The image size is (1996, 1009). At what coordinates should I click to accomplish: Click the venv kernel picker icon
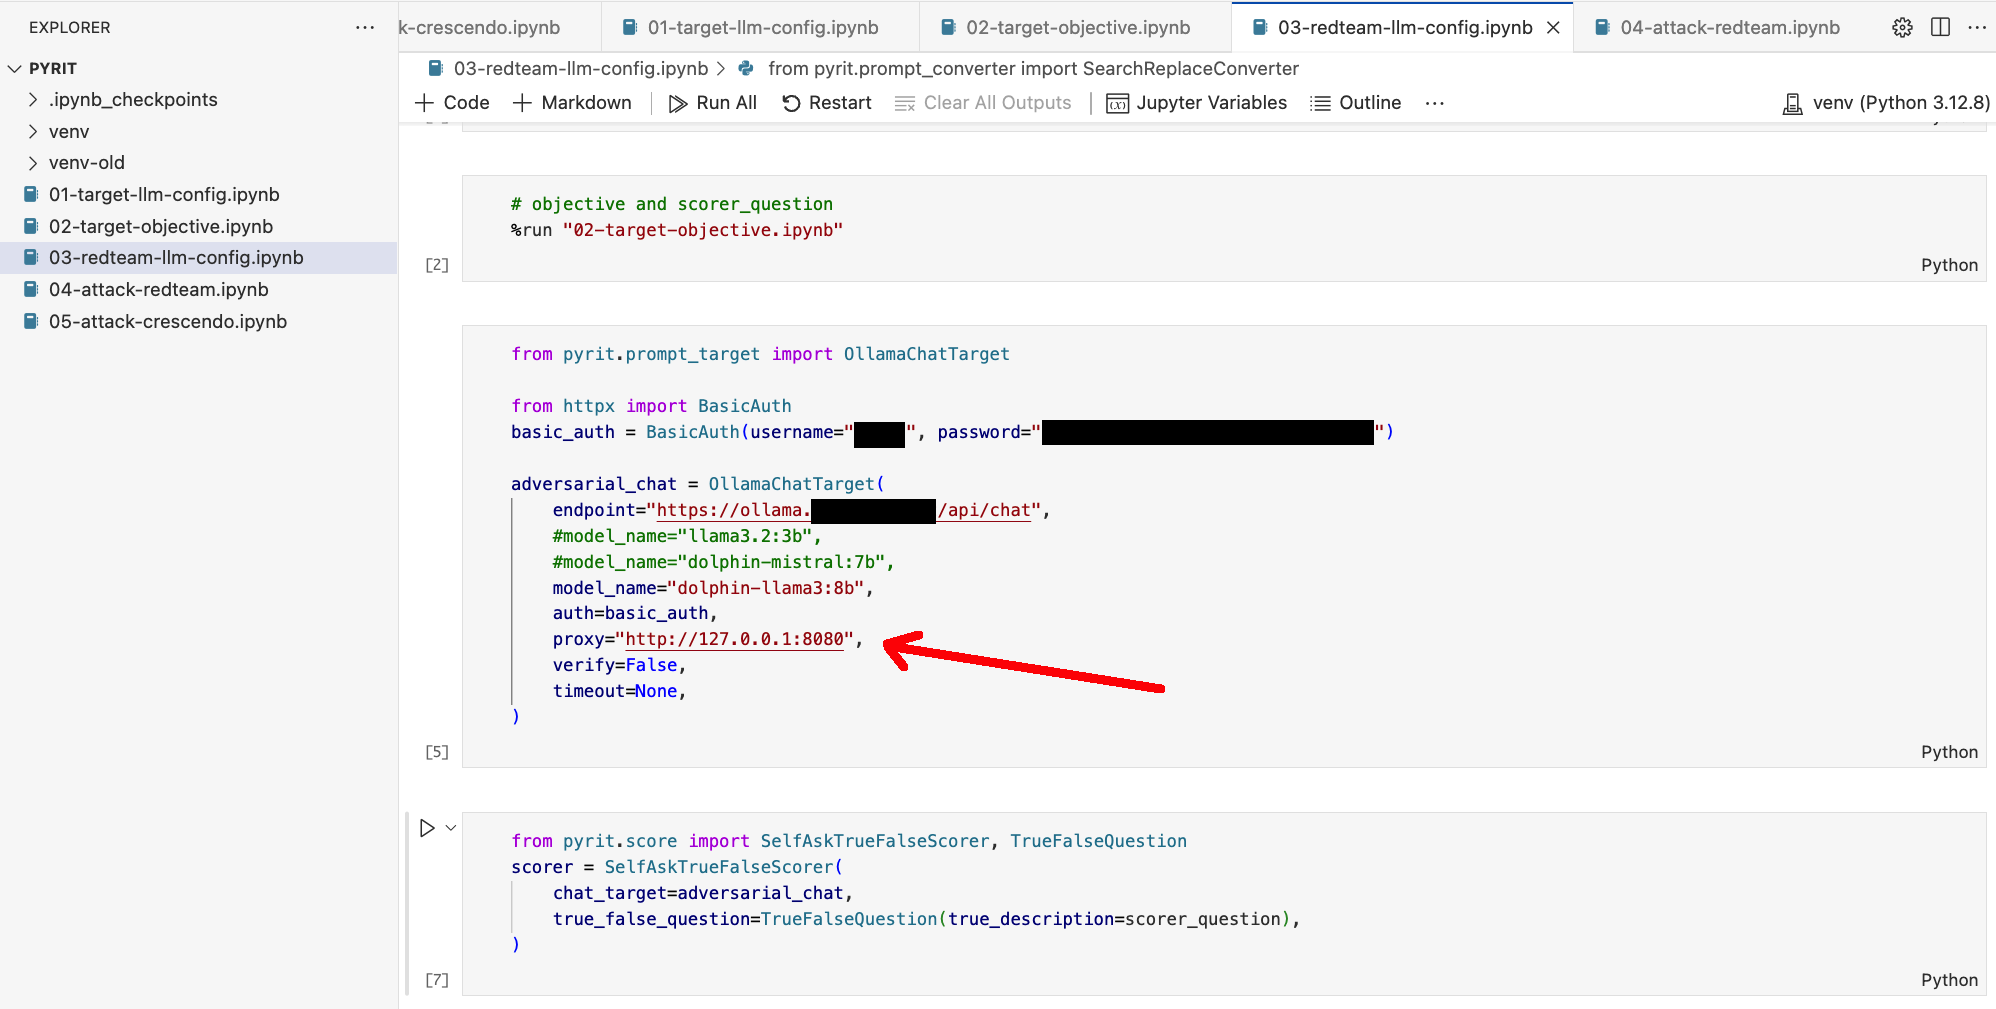pyautogui.click(x=1792, y=103)
